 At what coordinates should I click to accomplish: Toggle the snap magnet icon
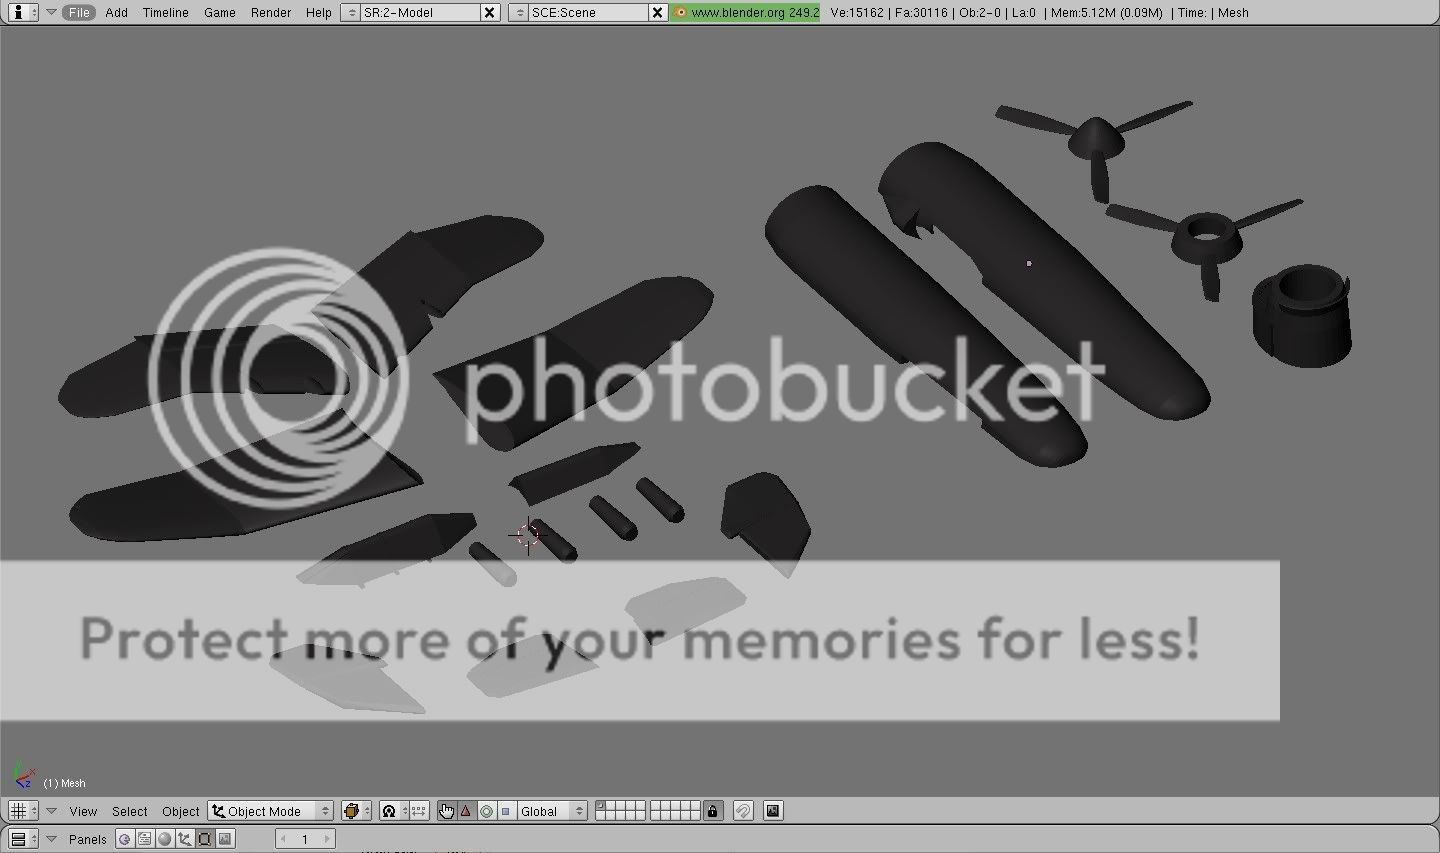click(743, 811)
